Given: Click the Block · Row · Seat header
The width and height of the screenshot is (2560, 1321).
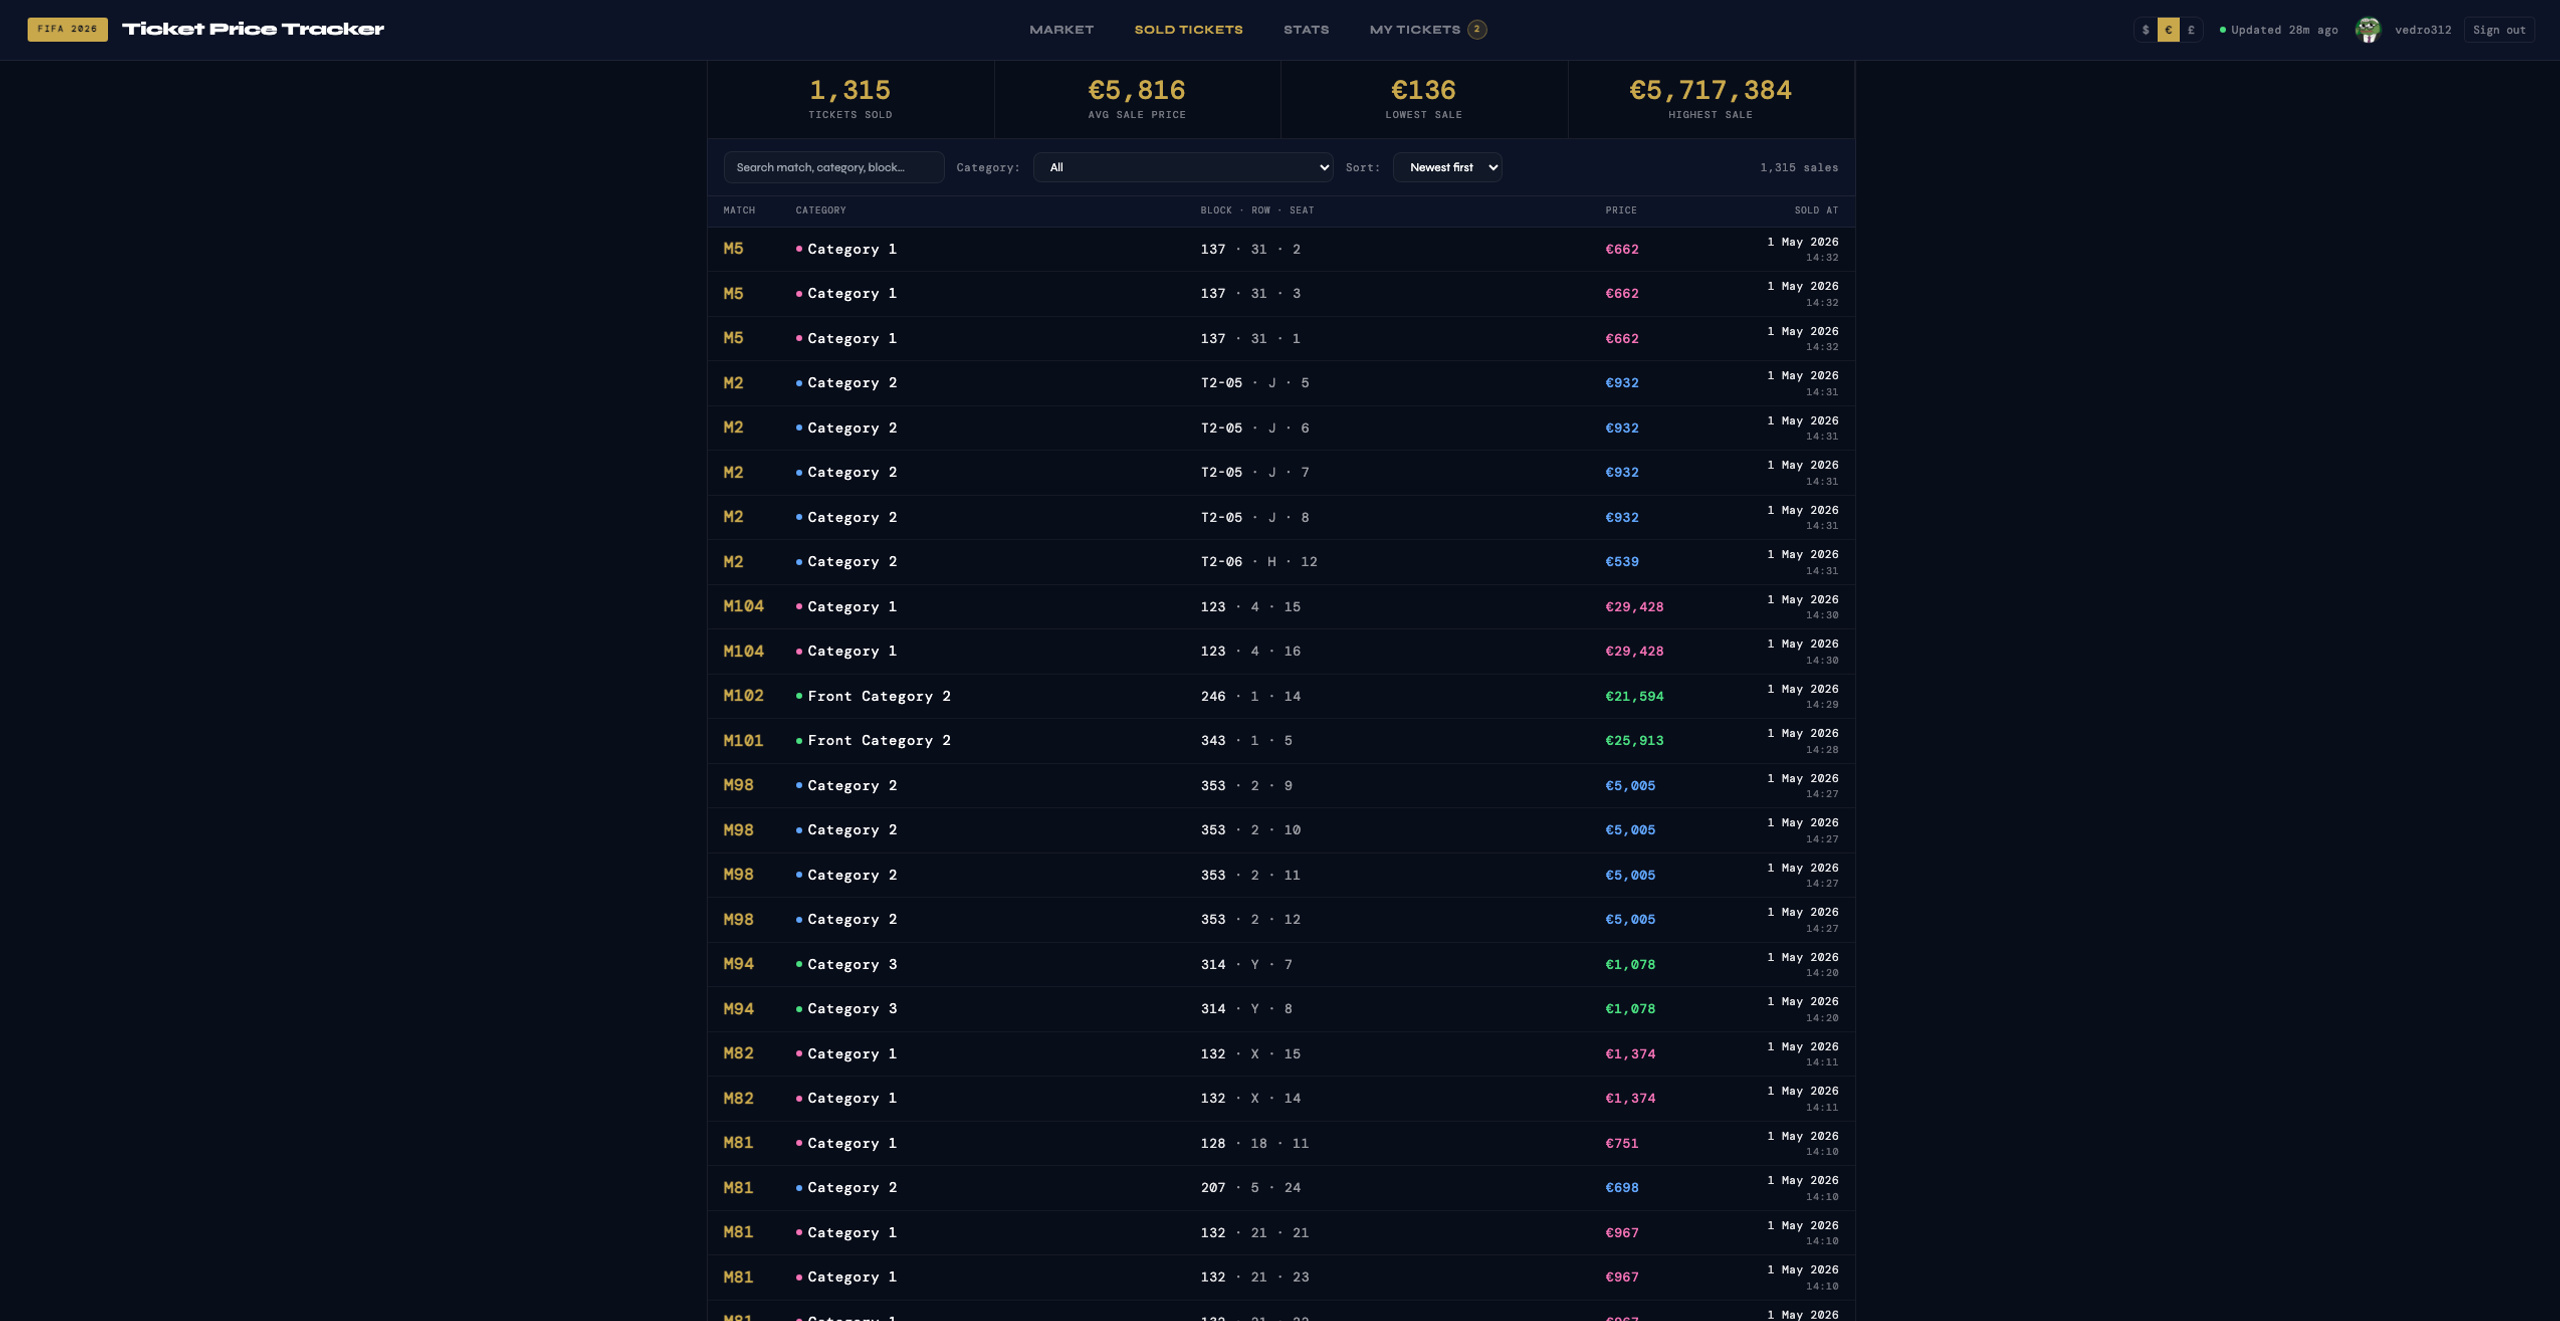Looking at the screenshot, I should (1257, 210).
